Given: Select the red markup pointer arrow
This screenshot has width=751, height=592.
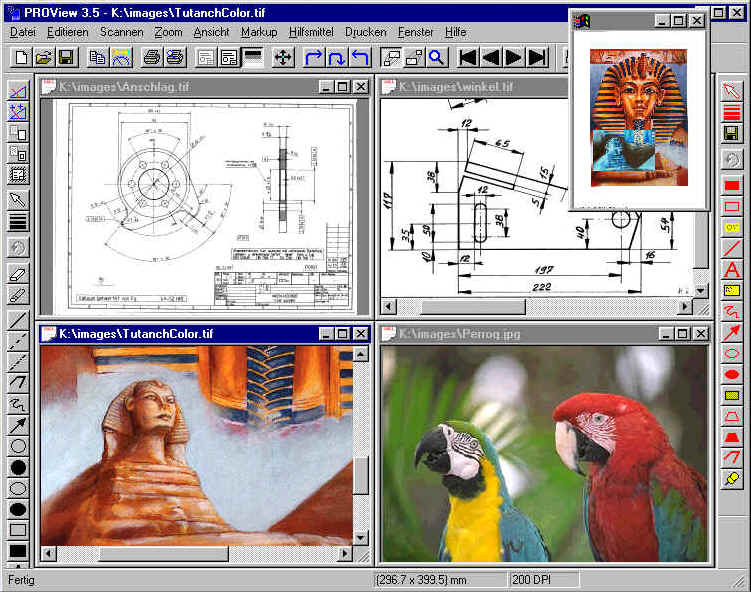Looking at the screenshot, I should click(x=731, y=91).
